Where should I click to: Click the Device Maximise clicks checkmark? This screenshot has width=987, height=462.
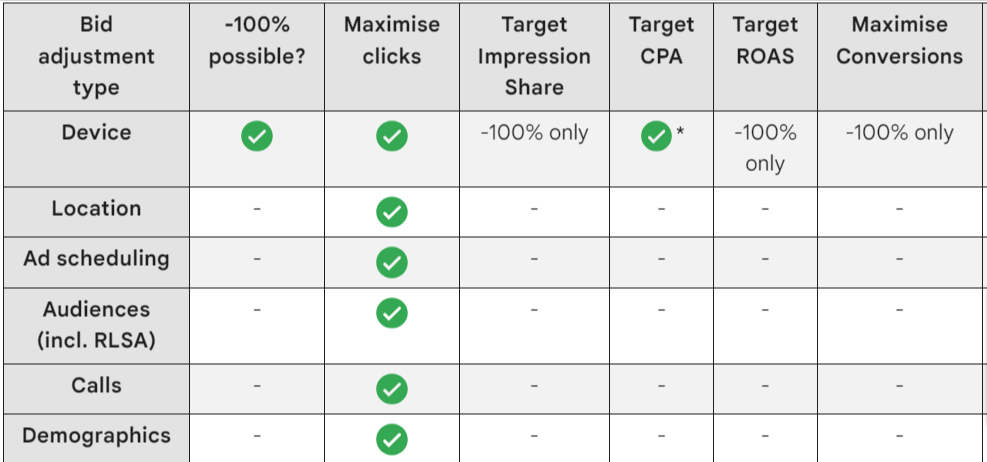pyautogui.click(x=392, y=136)
